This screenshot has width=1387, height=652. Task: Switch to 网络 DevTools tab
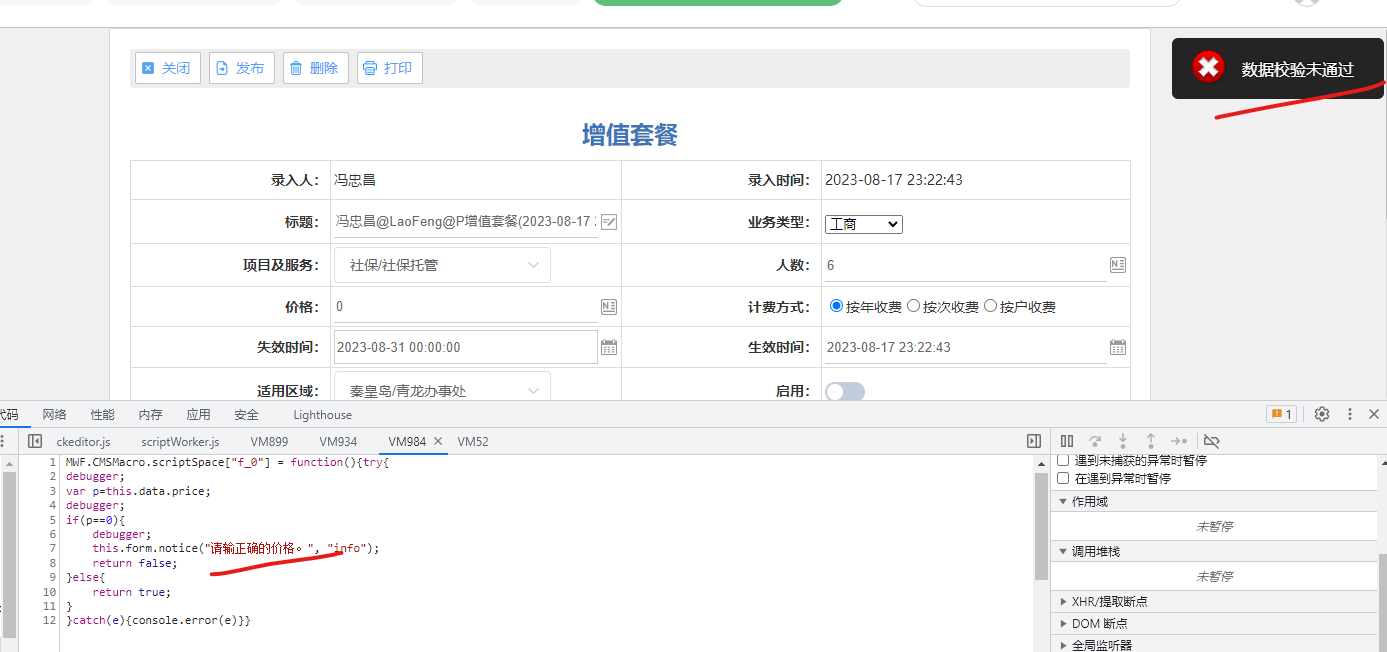pos(54,415)
